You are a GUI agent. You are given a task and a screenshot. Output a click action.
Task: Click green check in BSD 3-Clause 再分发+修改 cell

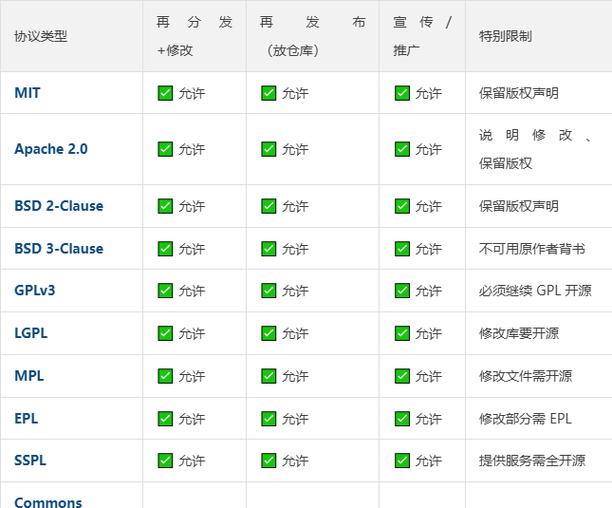pos(165,249)
